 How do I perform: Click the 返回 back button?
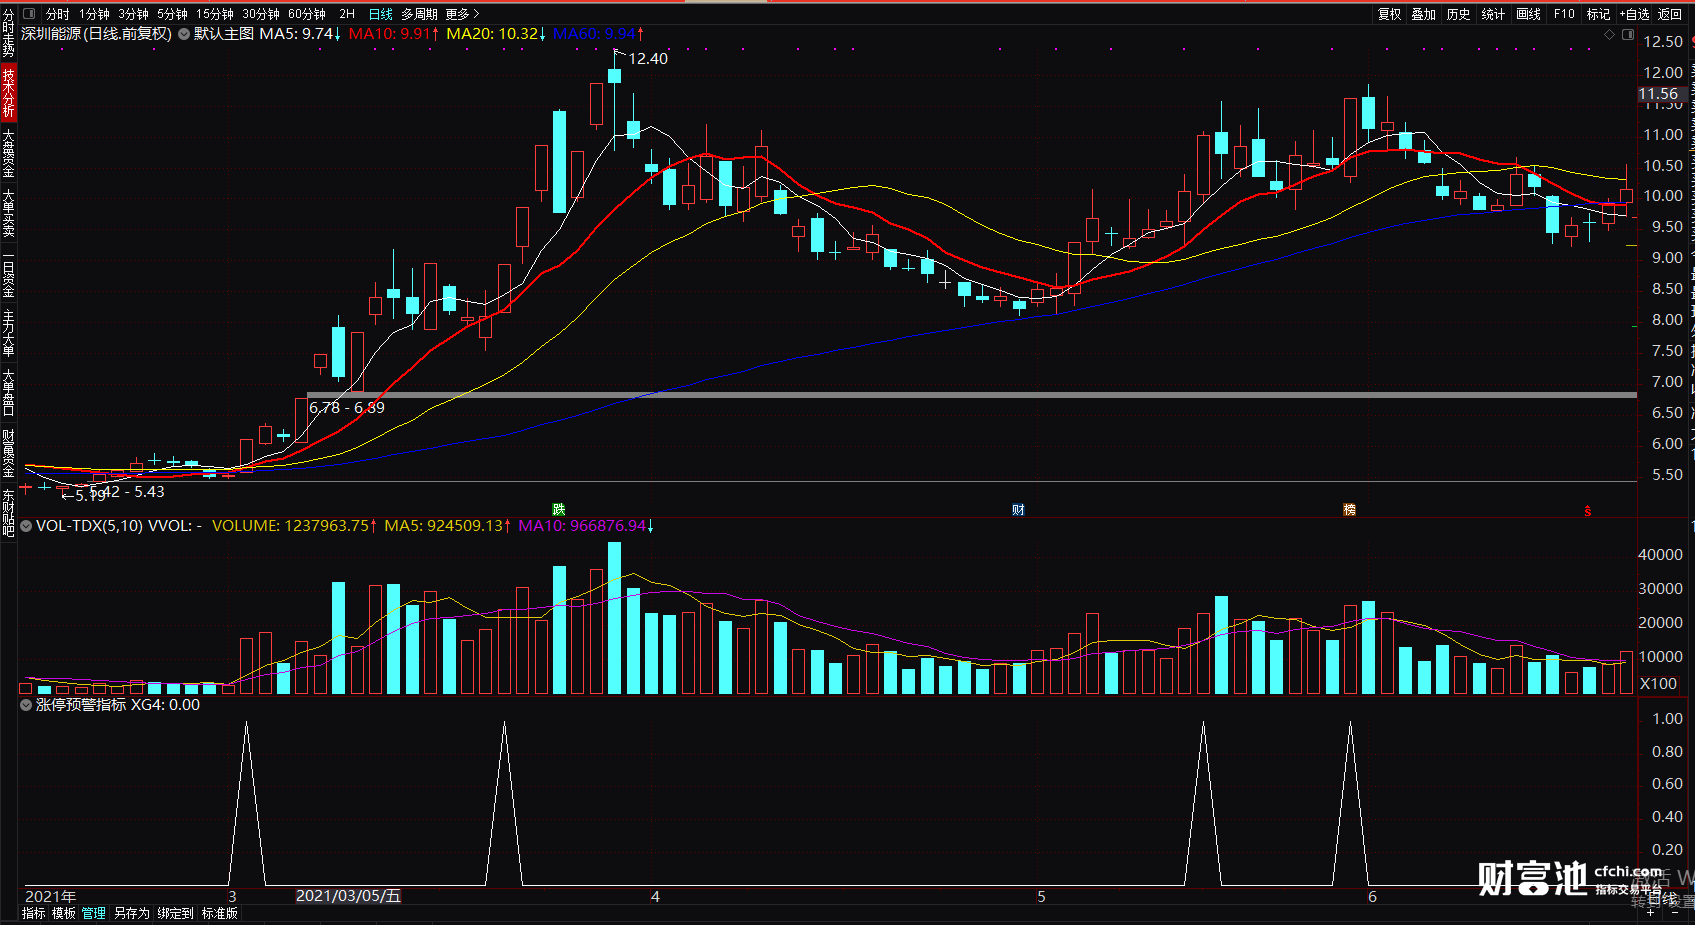click(1670, 14)
